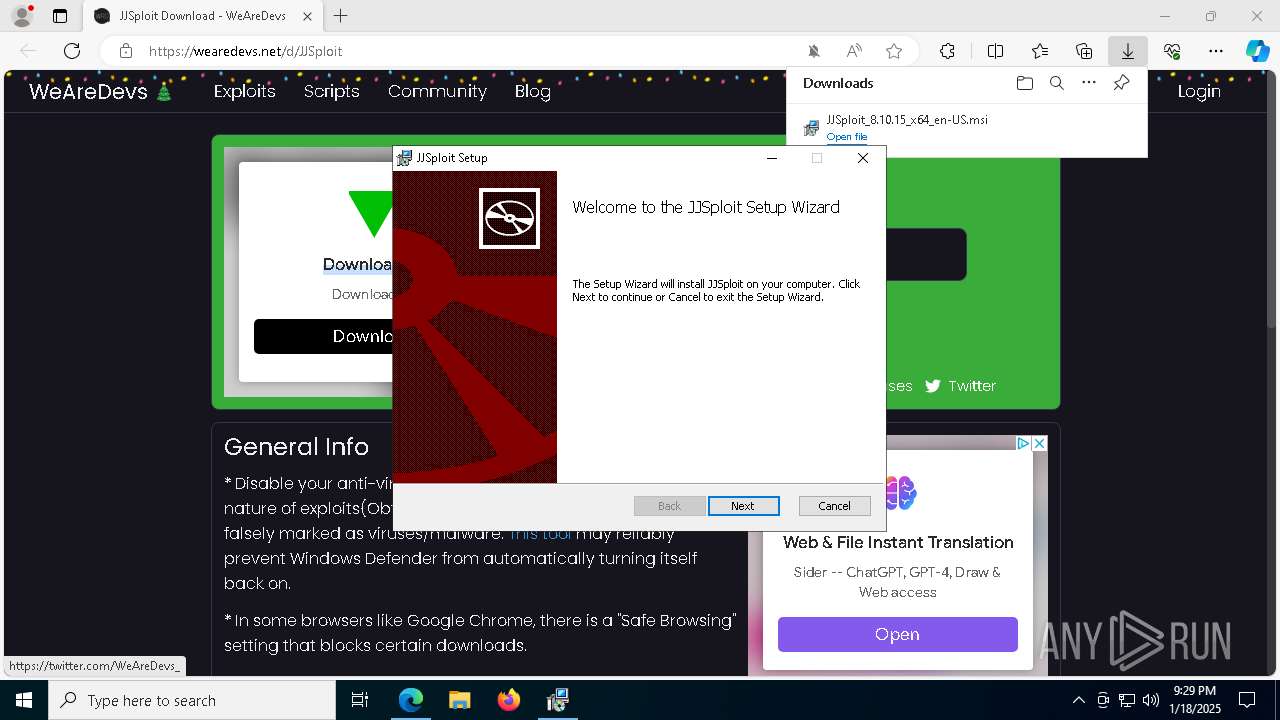This screenshot has height=720, width=1280.
Task: Open Firefox from the taskbar
Action: coord(508,700)
